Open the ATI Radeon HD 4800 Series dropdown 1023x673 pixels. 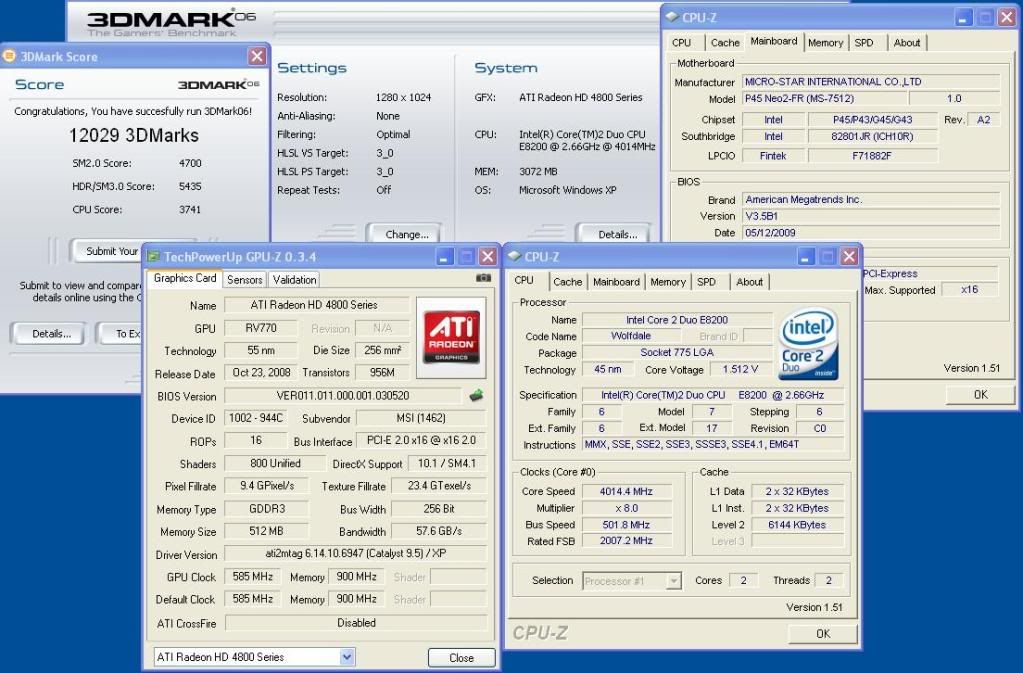click(x=347, y=657)
